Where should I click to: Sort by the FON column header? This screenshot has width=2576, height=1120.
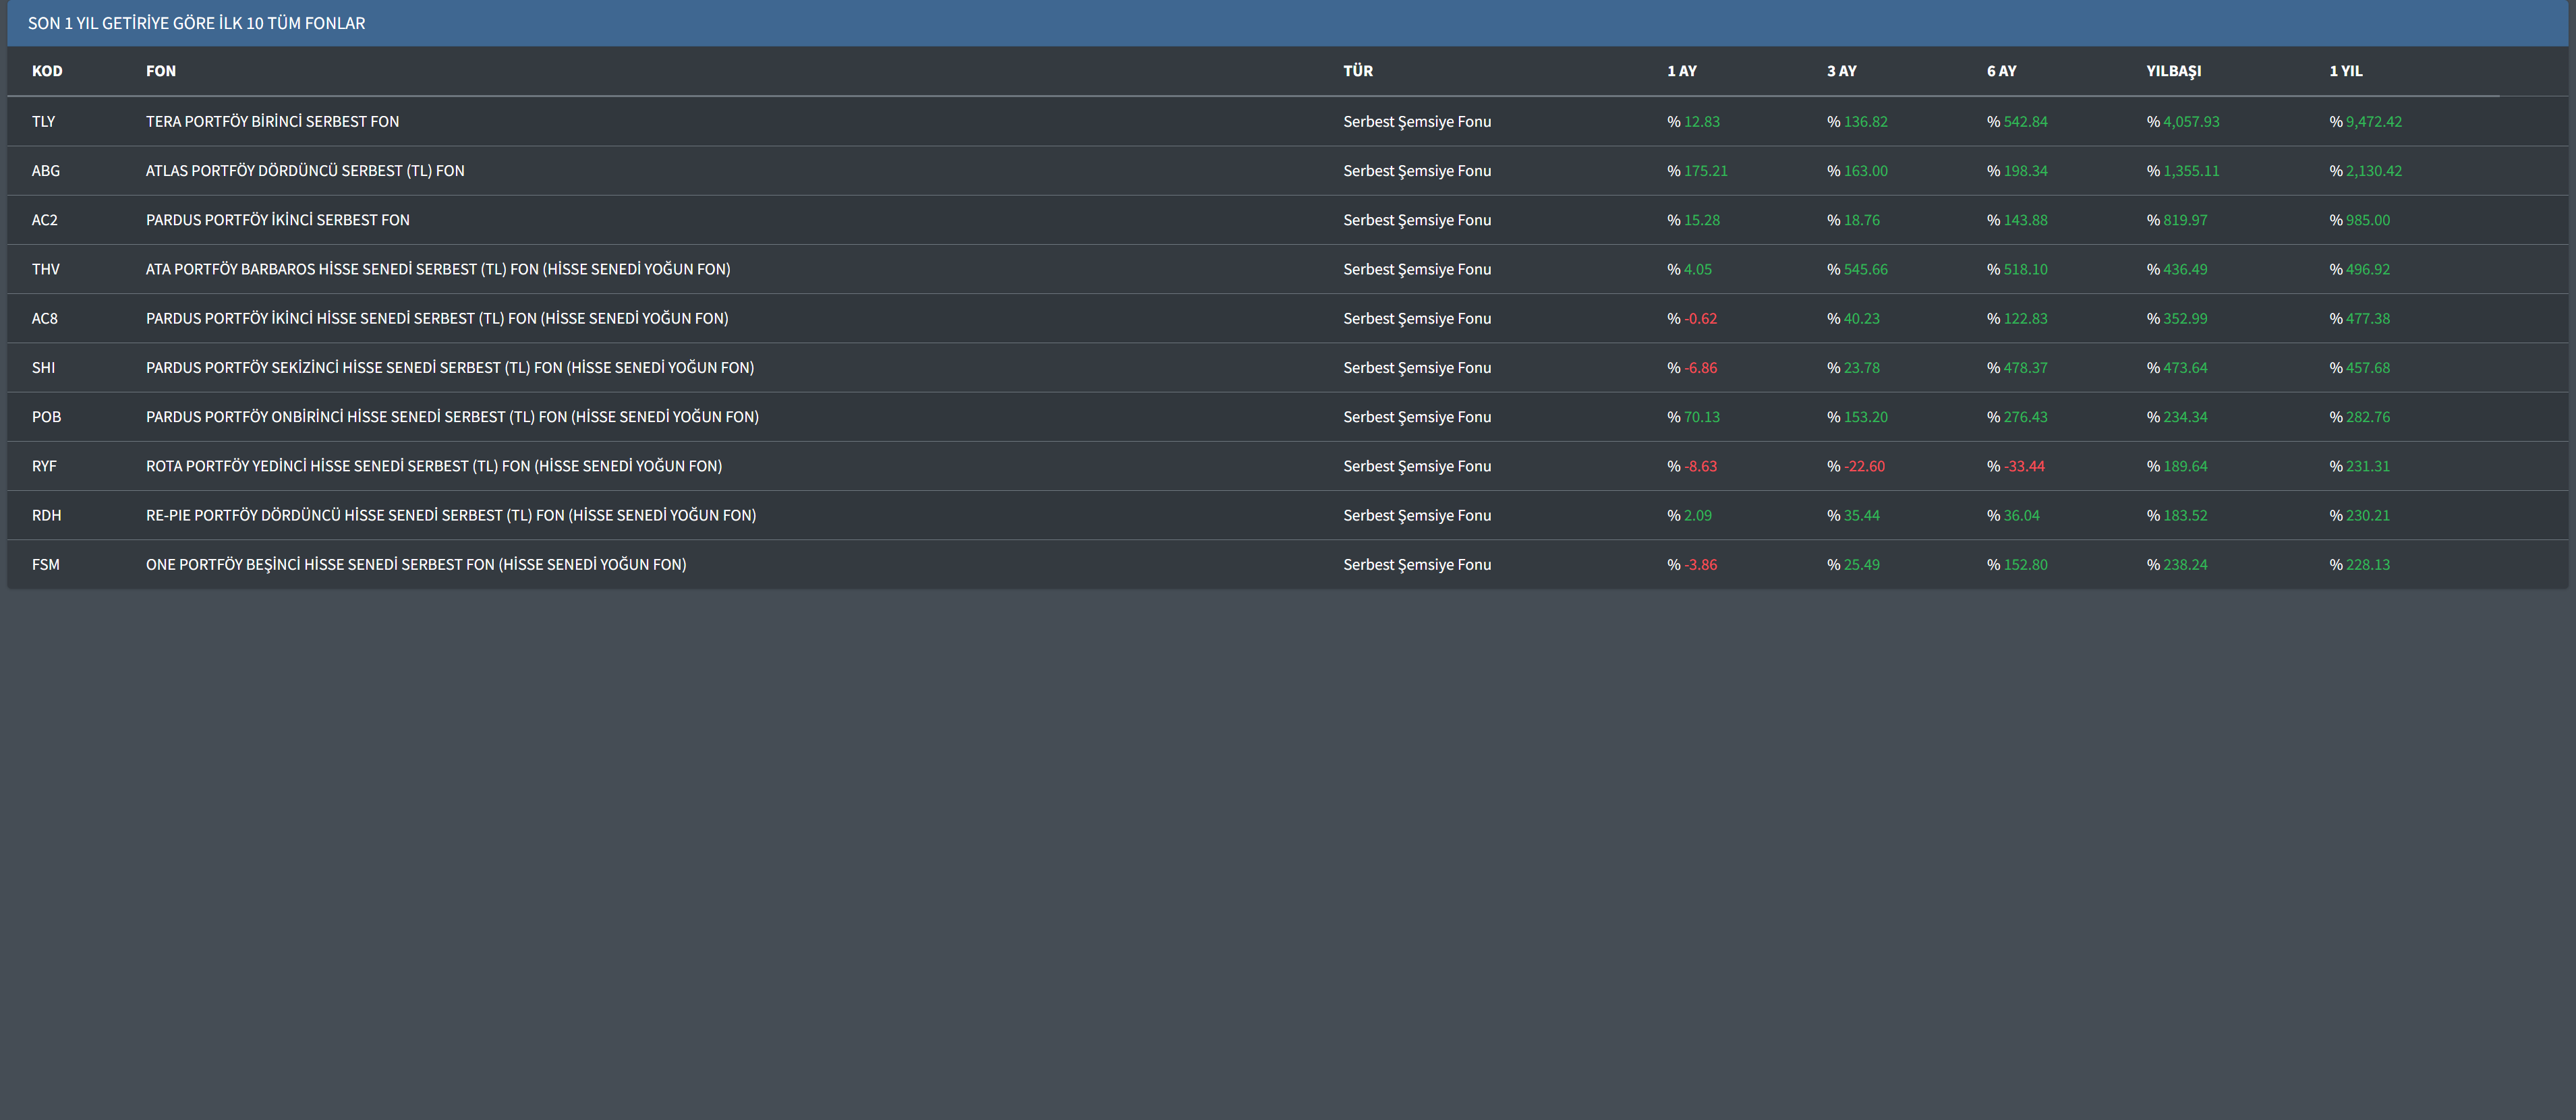pos(160,71)
